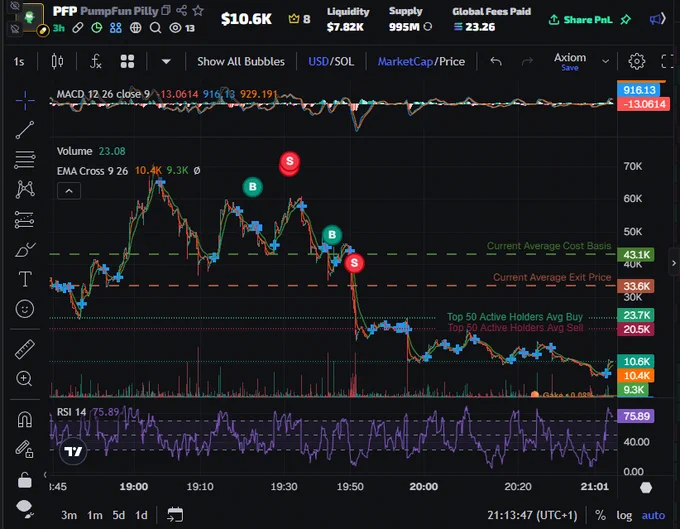This screenshot has width=680, height=529.
Task: Open candlestick chart type selector
Action: [x=57, y=62]
